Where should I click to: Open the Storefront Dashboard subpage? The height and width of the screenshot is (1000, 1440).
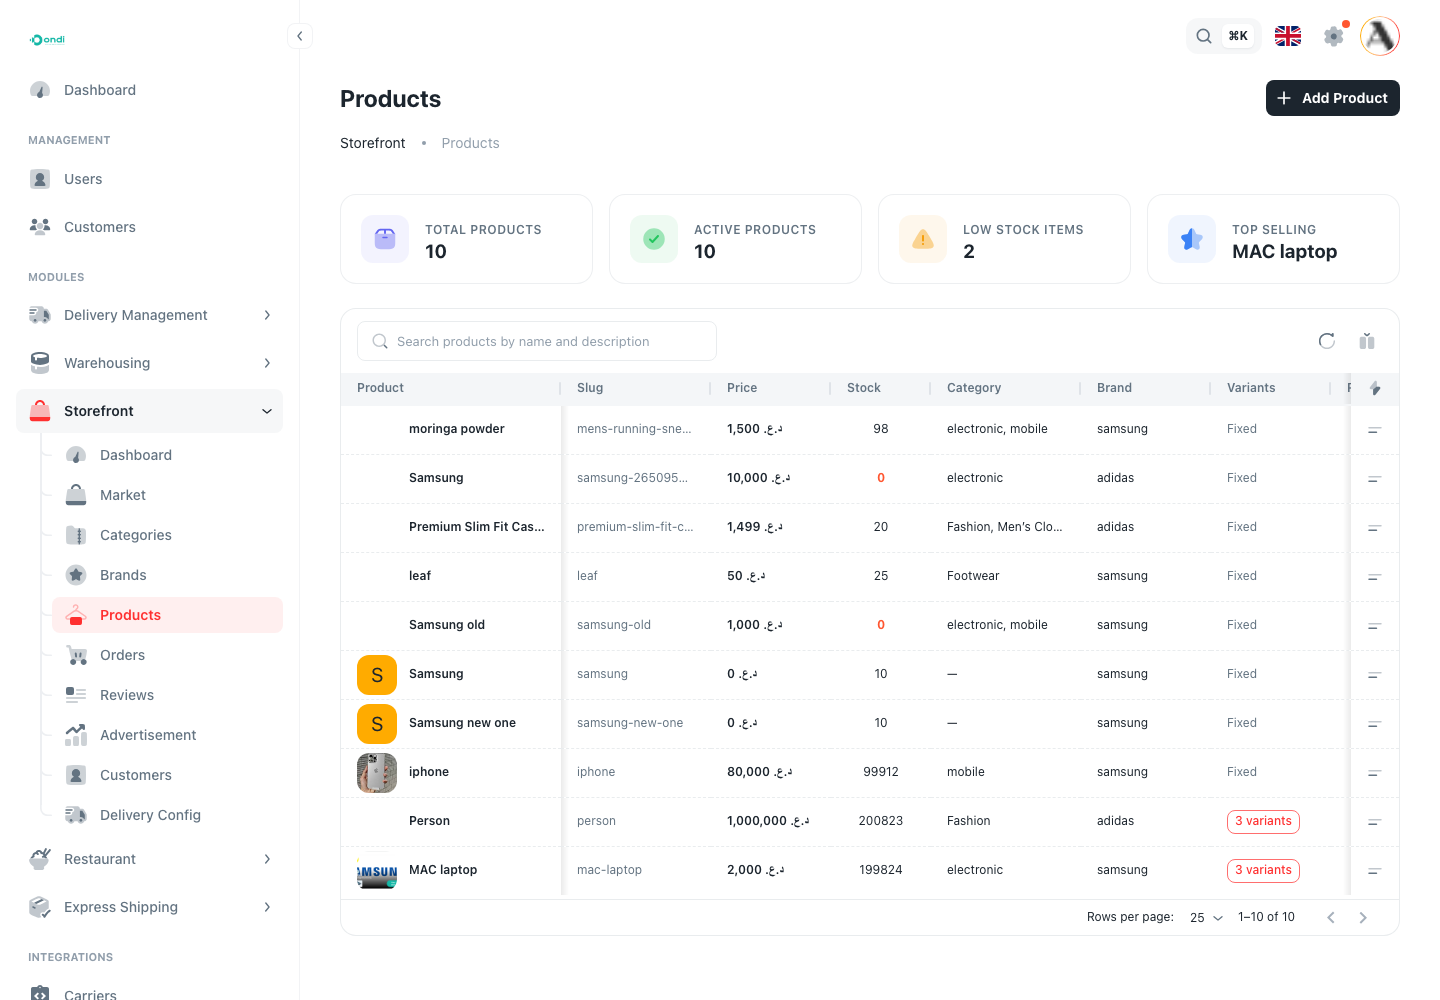coord(167,455)
